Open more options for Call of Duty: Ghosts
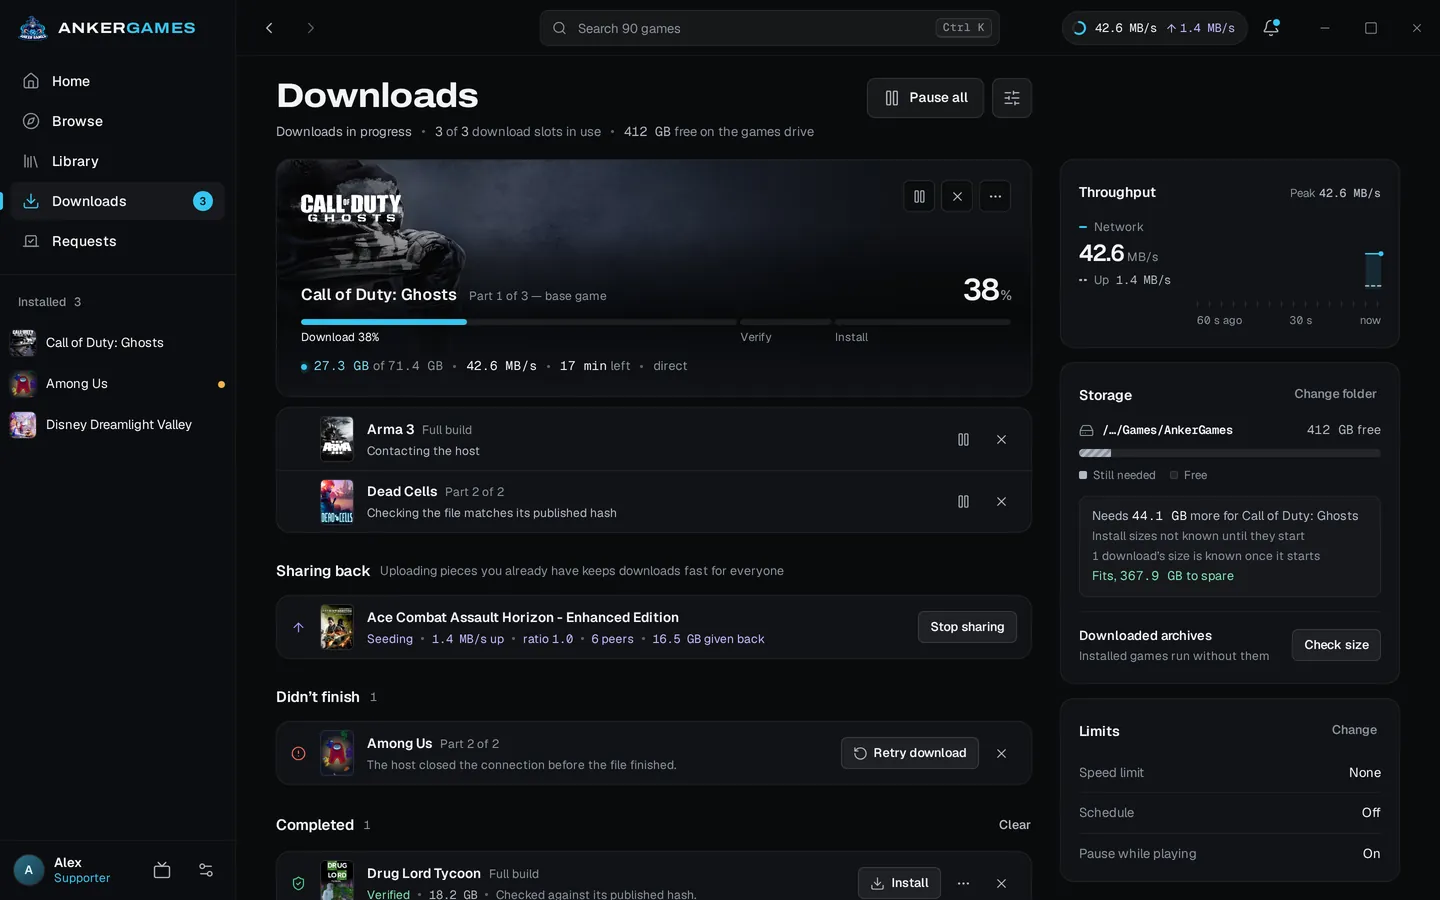This screenshot has width=1440, height=900. click(x=995, y=197)
